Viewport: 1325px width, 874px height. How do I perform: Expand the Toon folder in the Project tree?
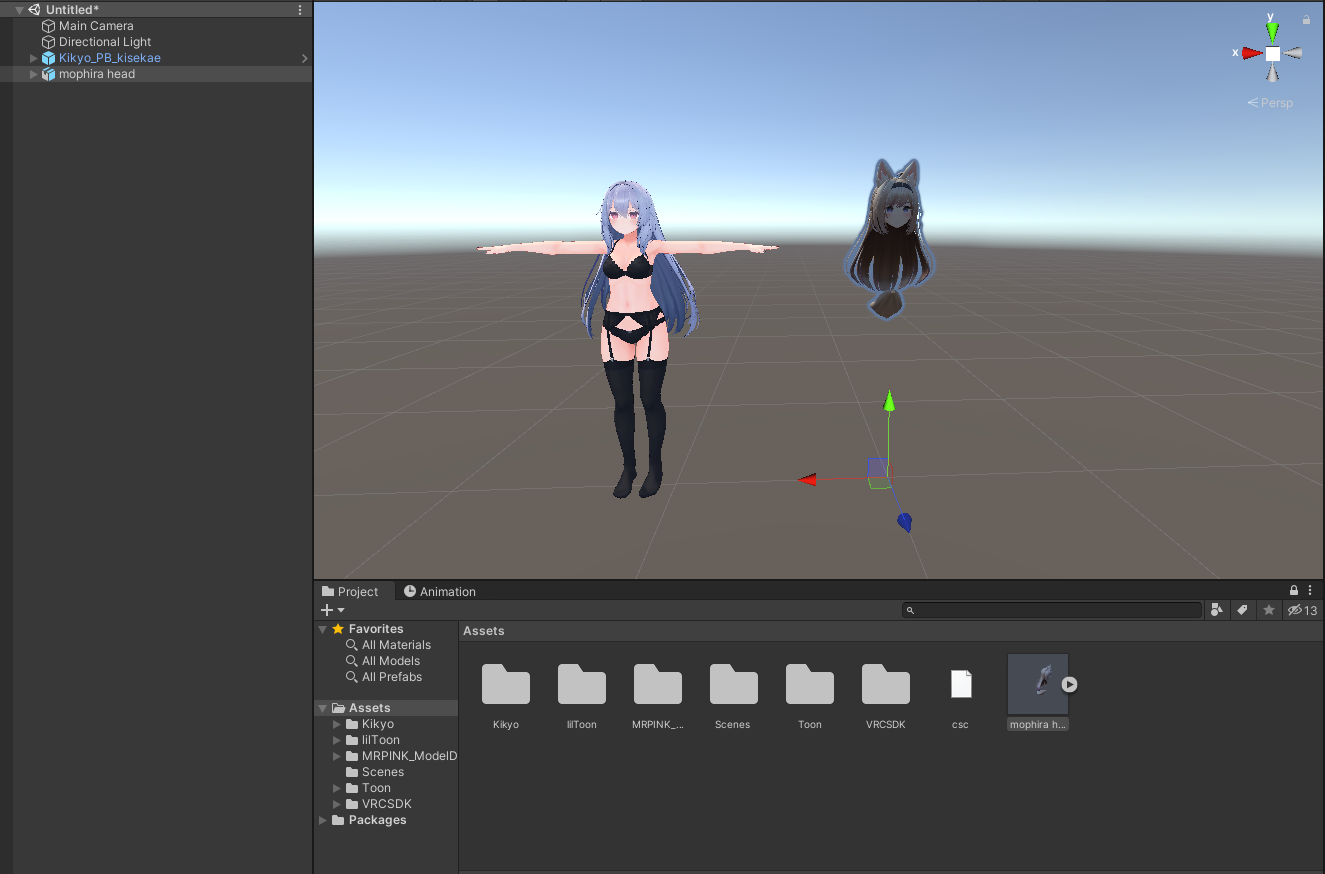(337, 788)
